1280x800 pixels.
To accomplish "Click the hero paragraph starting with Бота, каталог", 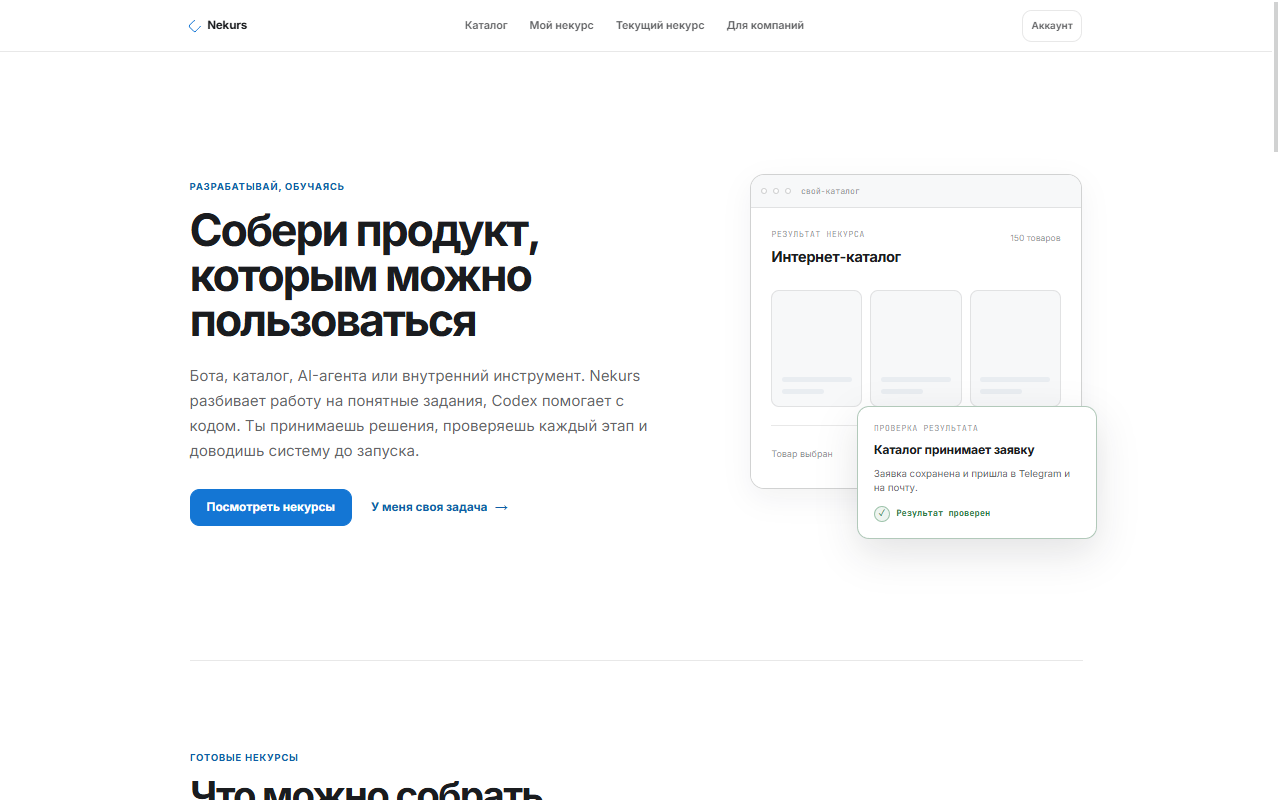I will 419,414.
